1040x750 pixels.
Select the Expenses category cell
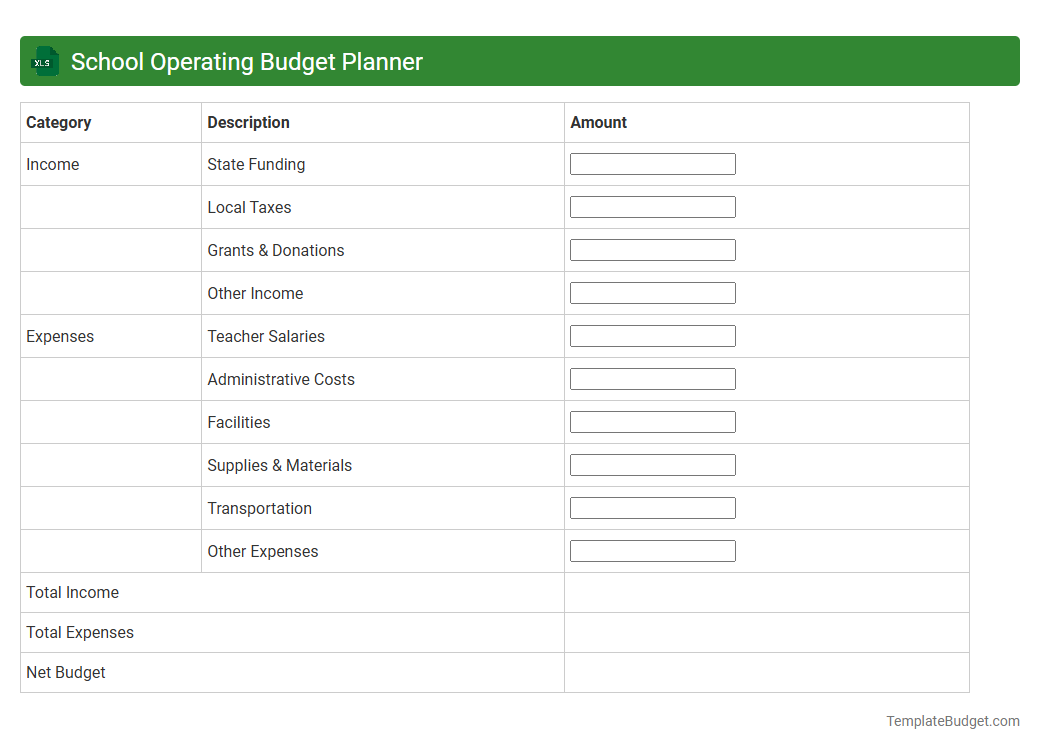pos(60,336)
